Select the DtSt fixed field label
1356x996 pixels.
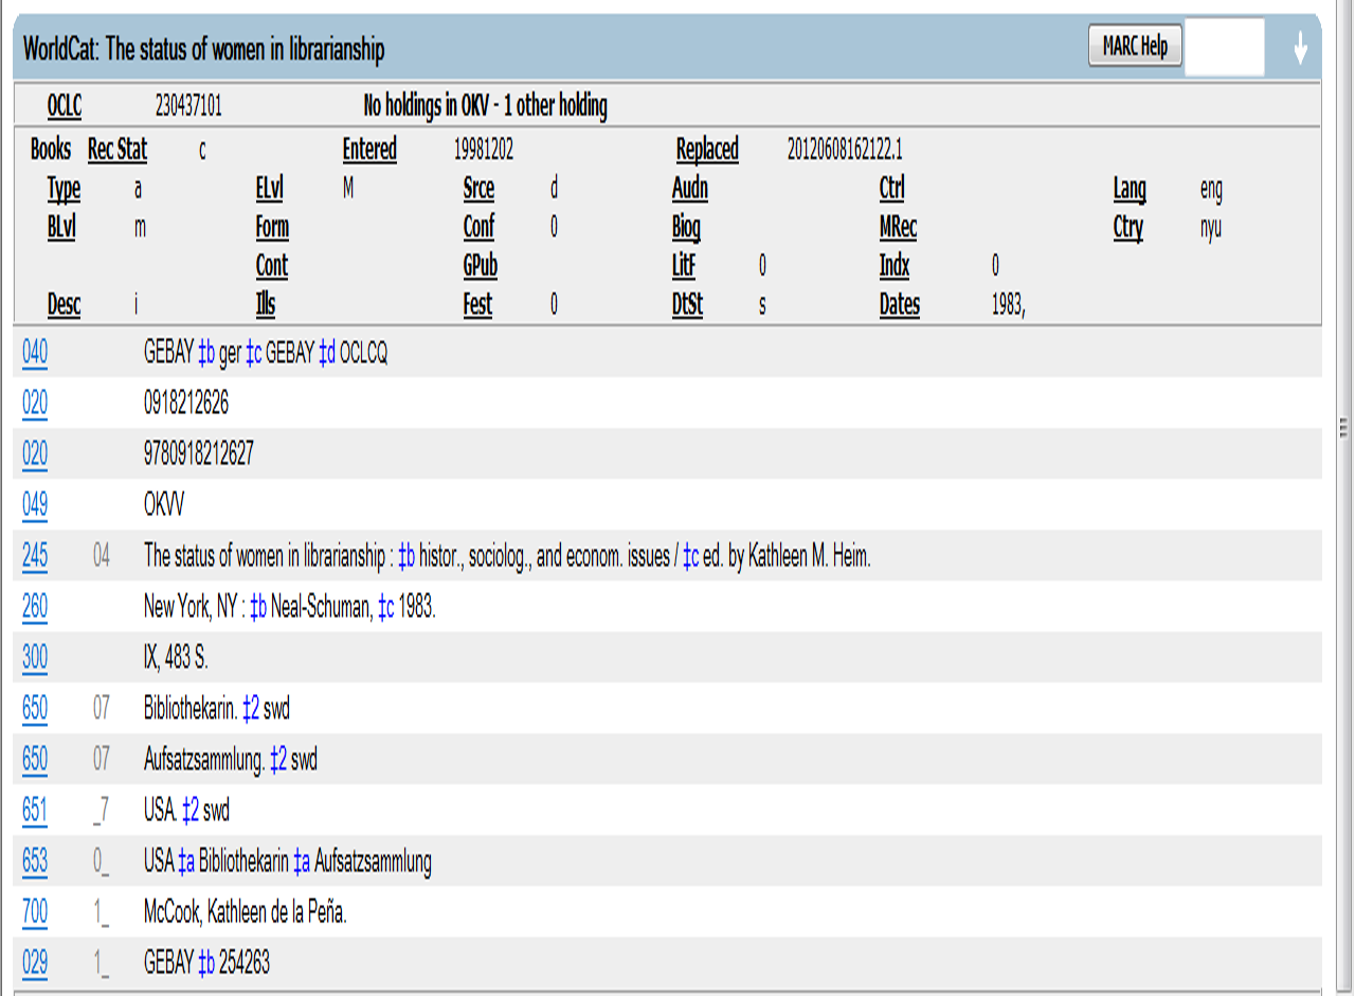(x=687, y=304)
